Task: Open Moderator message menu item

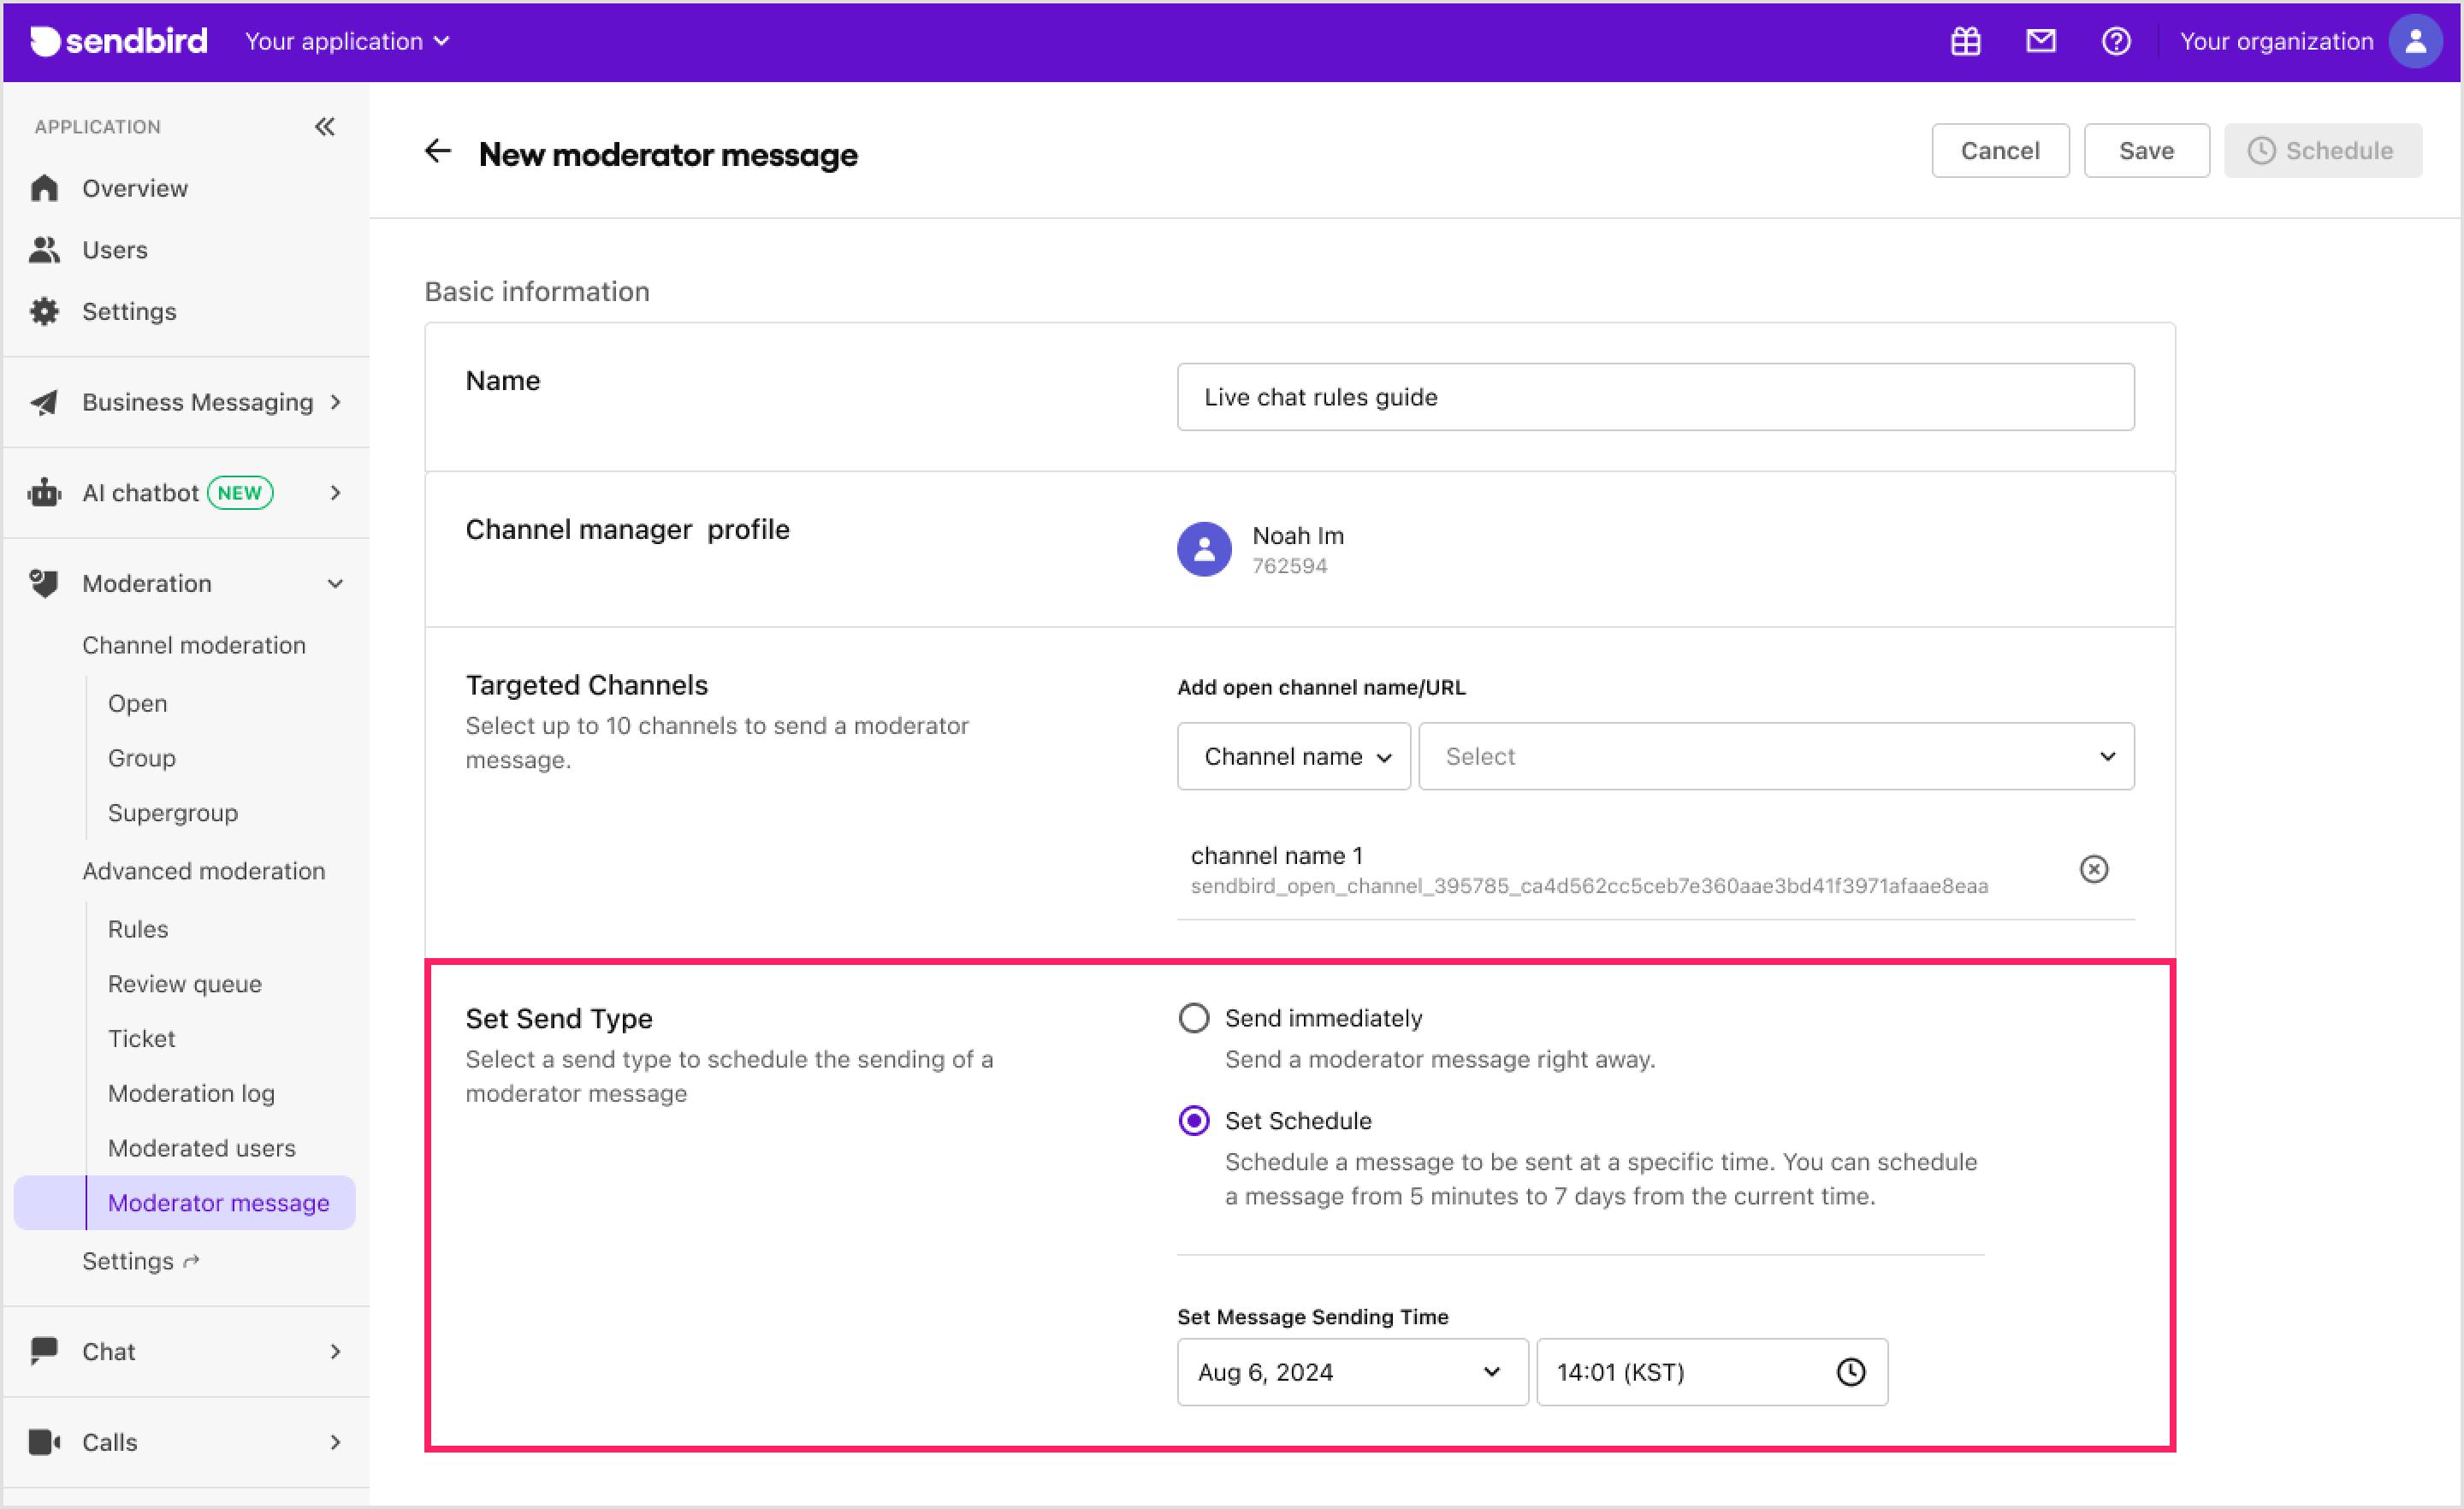Action: pos(185,1203)
